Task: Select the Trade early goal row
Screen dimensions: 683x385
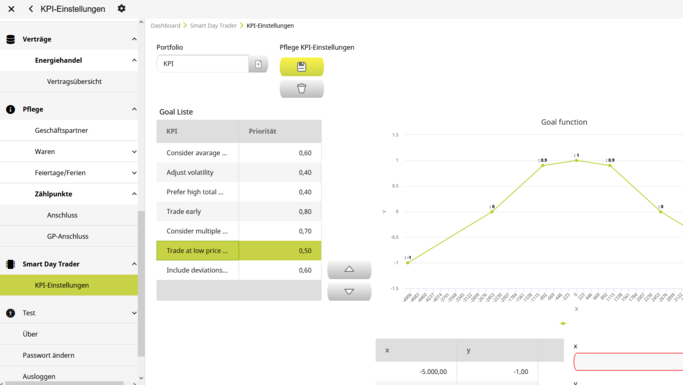Action: 239,211
